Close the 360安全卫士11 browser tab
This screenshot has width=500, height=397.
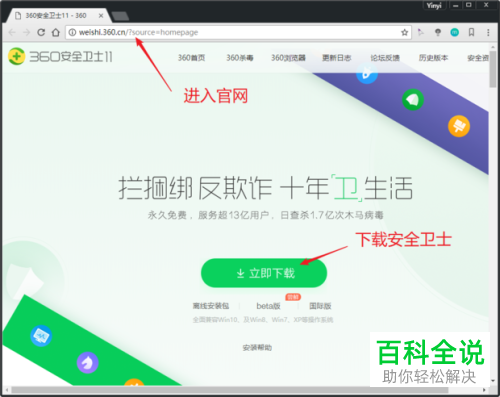[x=101, y=16]
